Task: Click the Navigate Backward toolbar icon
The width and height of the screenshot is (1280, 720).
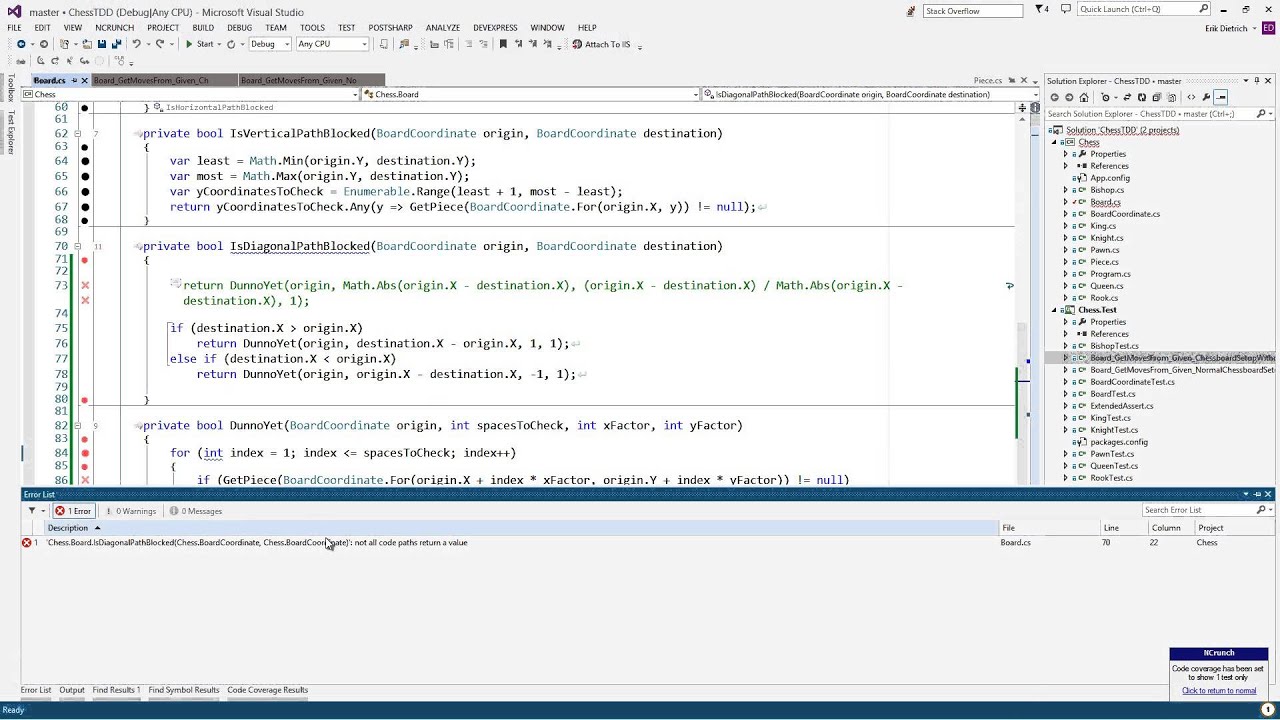Action: (21, 44)
